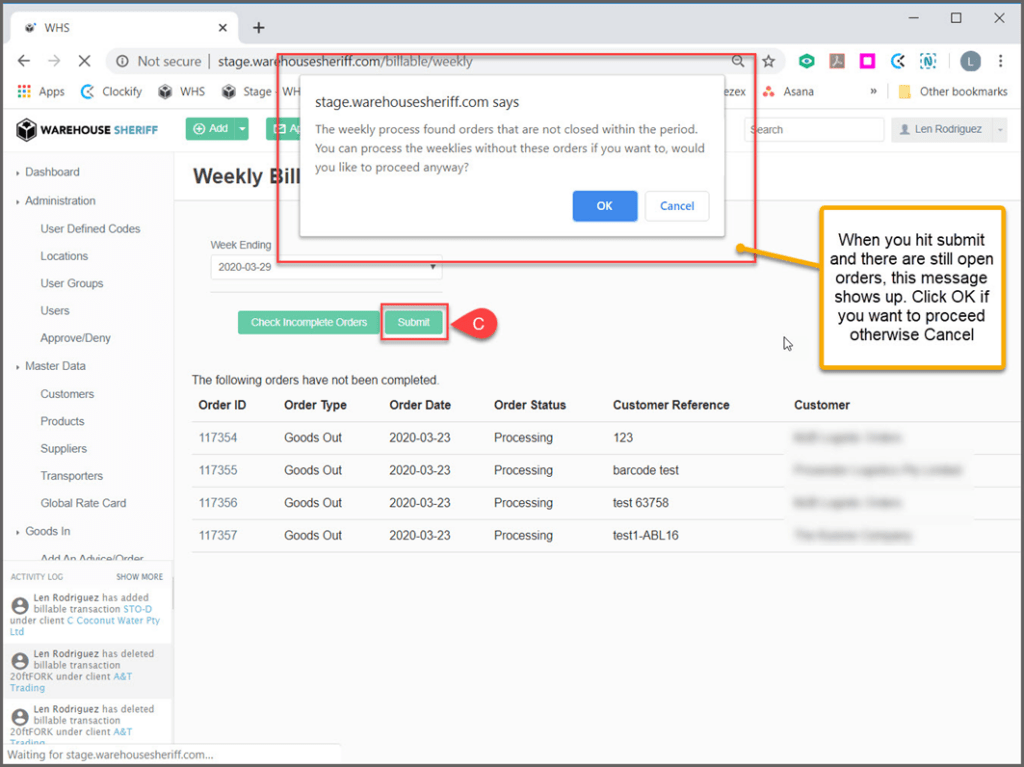The image size is (1024, 767).
Task: Select Global Rate Card in sidebar
Action: (83, 503)
